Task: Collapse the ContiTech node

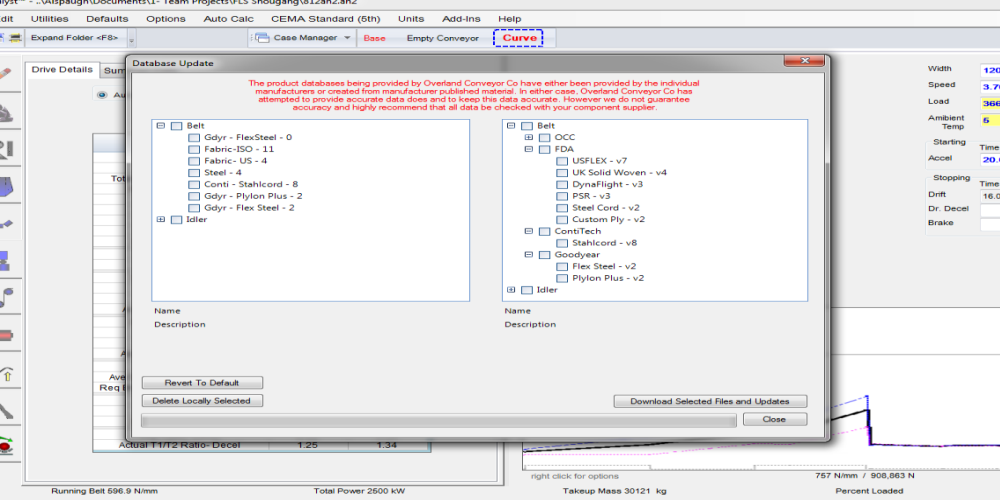Action: (529, 232)
